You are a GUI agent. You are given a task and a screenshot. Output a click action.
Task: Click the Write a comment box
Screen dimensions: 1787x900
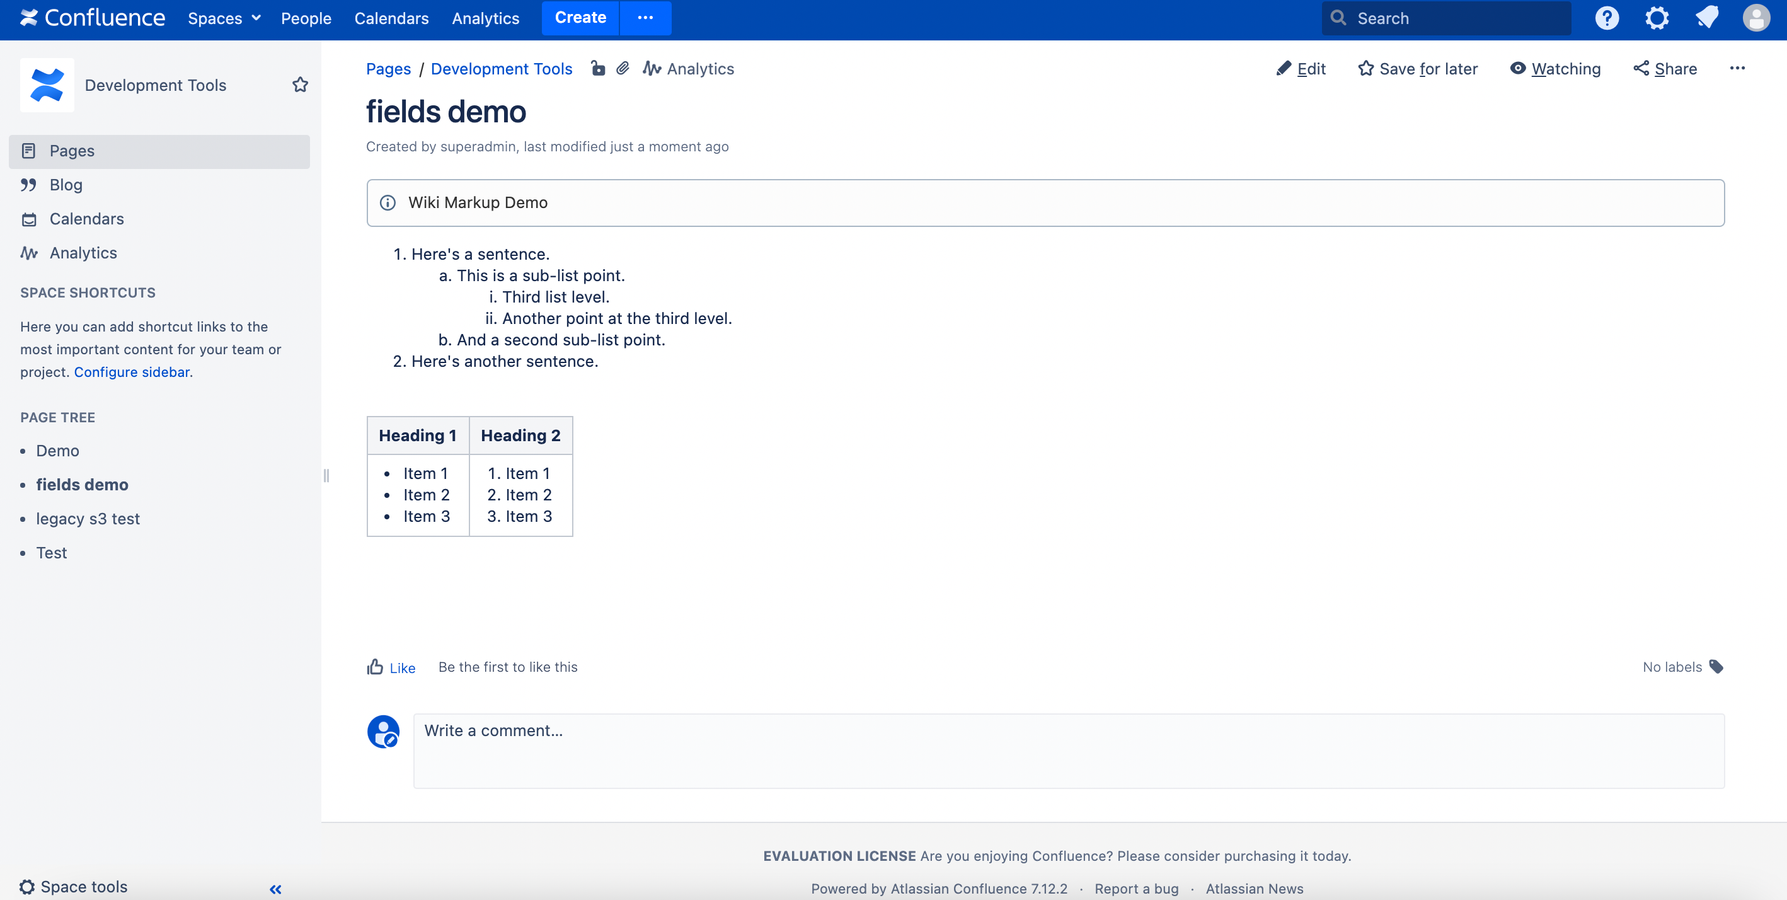click(x=1069, y=751)
